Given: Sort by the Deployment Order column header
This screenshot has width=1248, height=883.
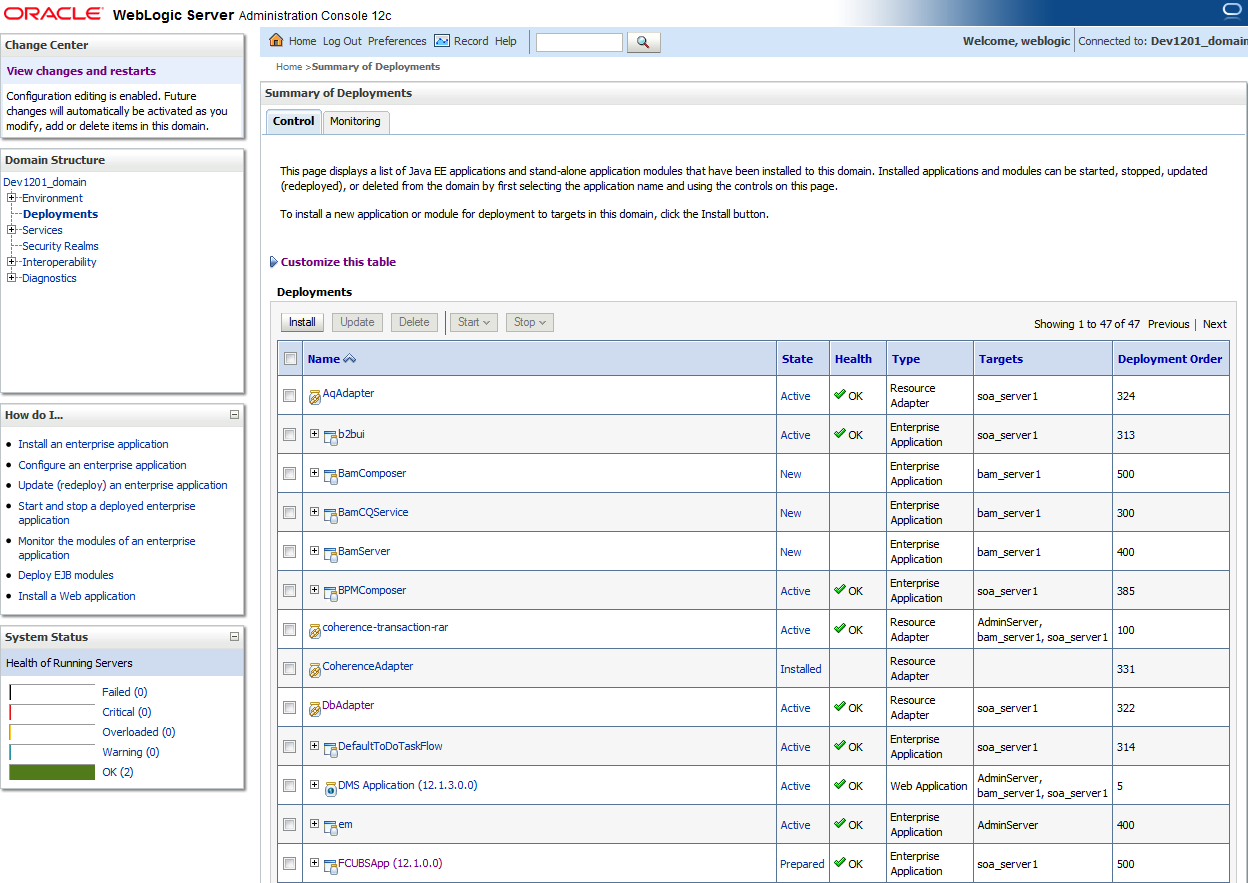Looking at the screenshot, I should [x=1169, y=359].
